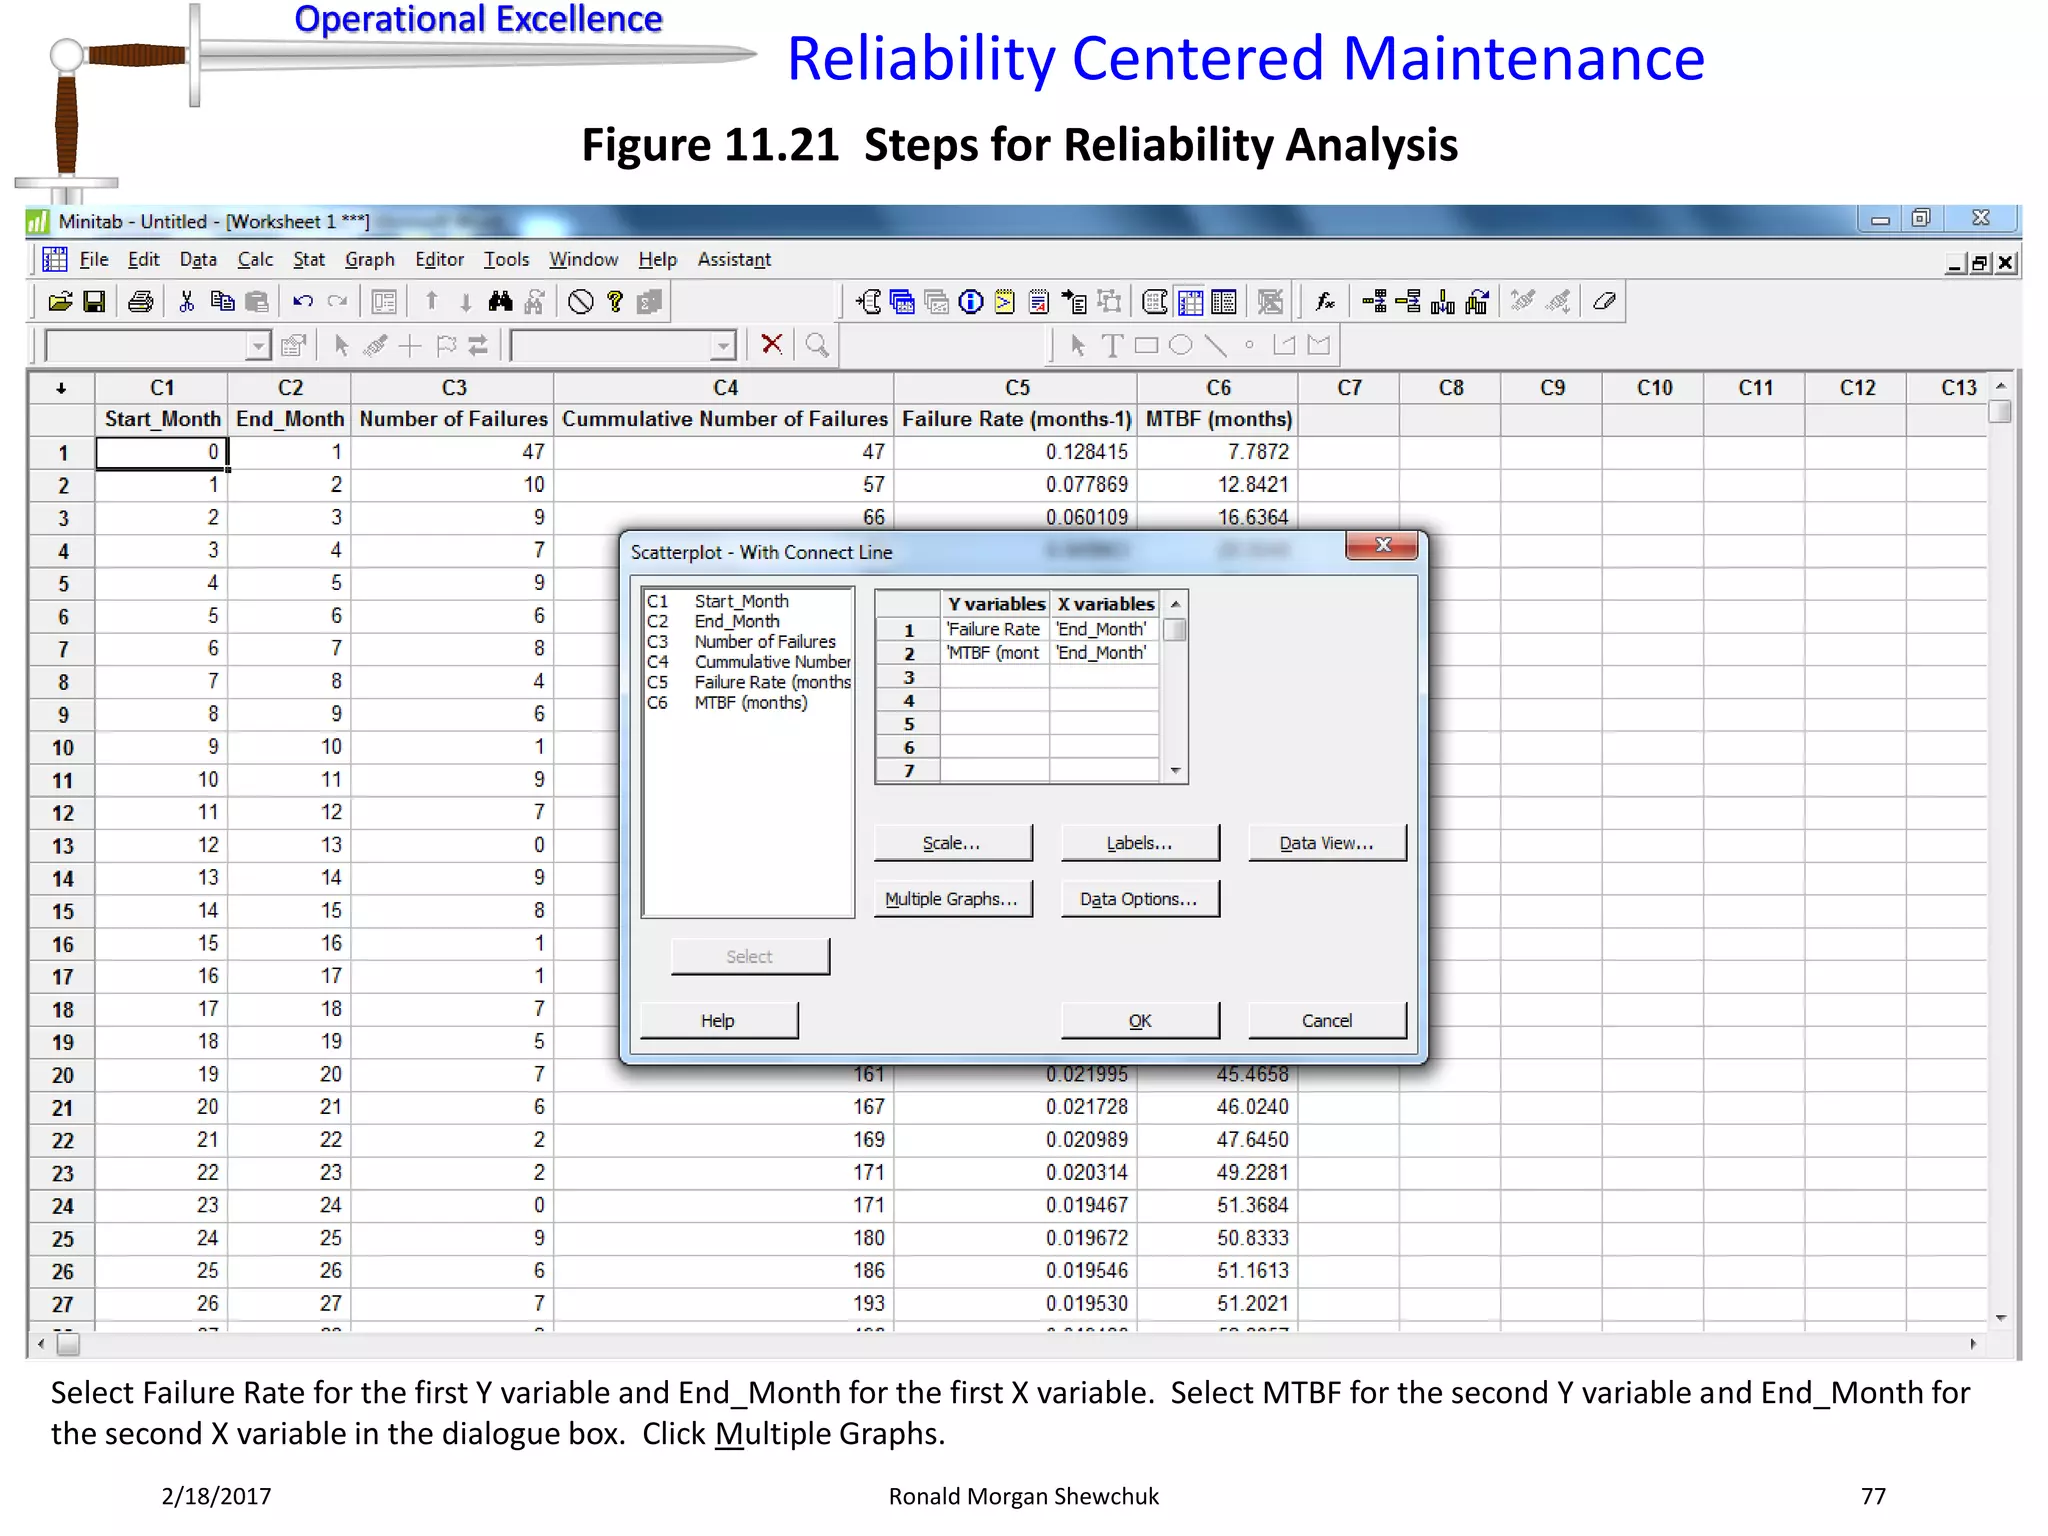
Task: Click the red X delete icon
Action: (x=772, y=345)
